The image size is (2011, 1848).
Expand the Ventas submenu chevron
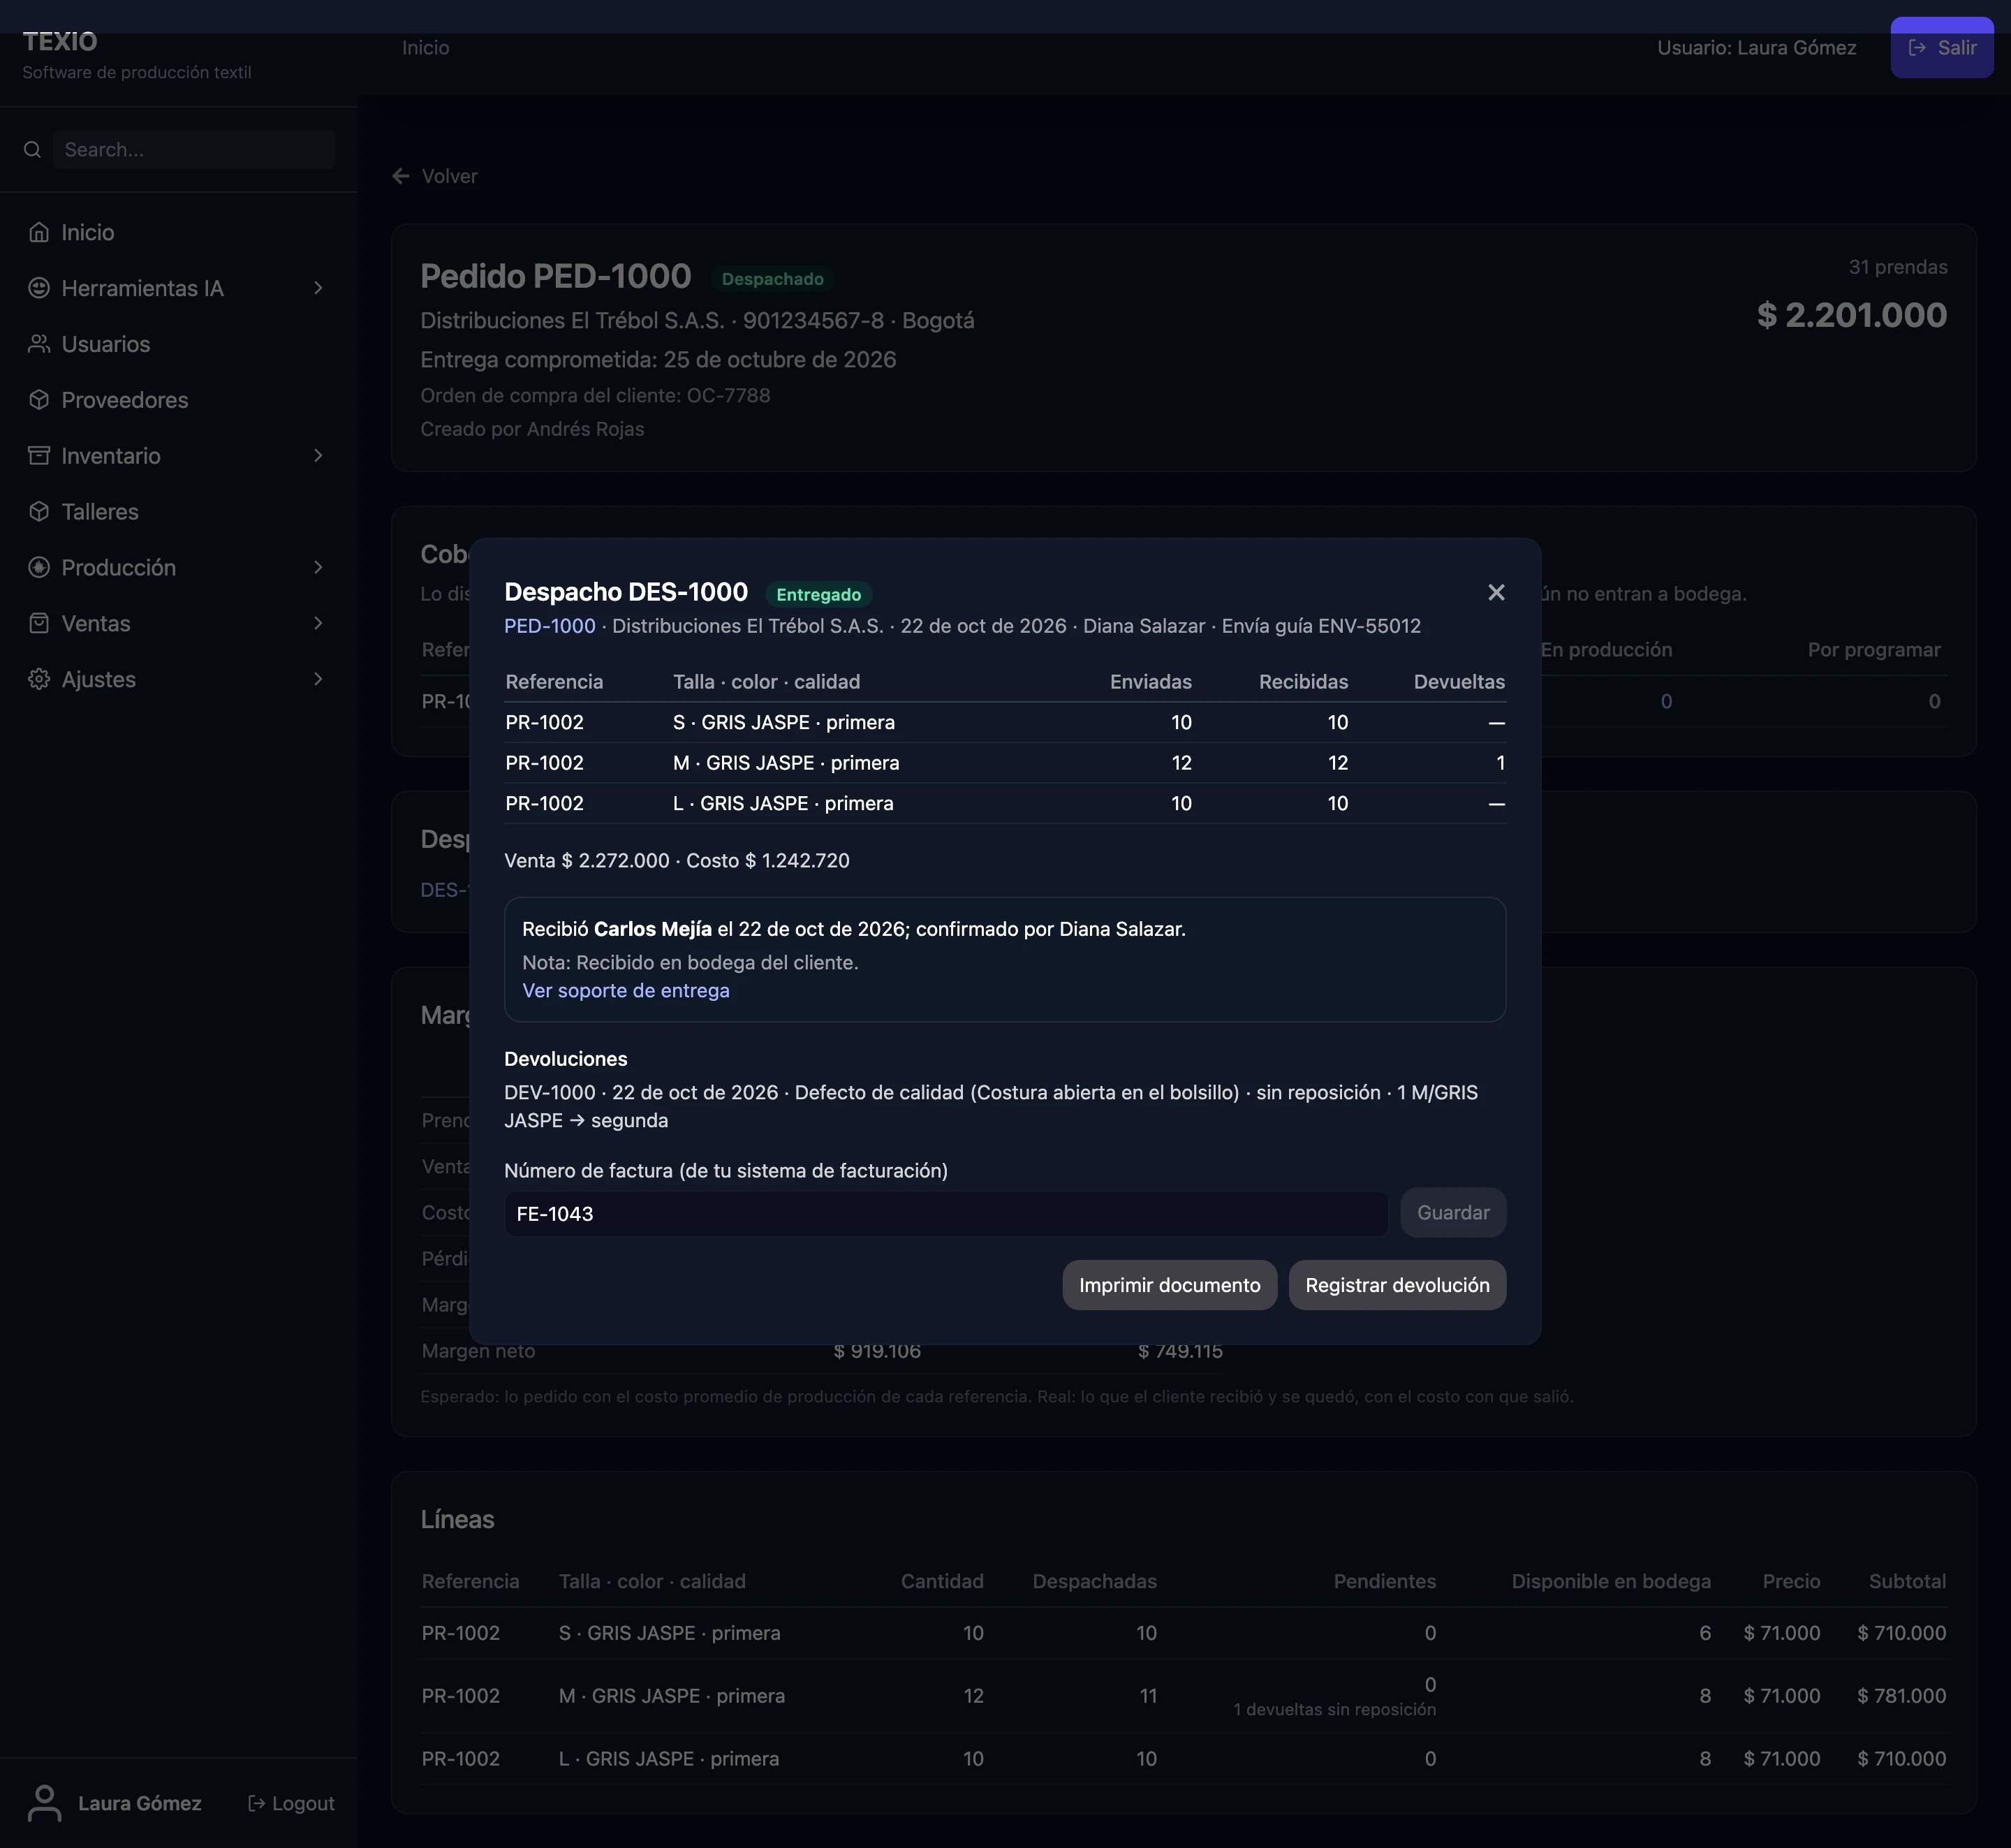pos(318,624)
